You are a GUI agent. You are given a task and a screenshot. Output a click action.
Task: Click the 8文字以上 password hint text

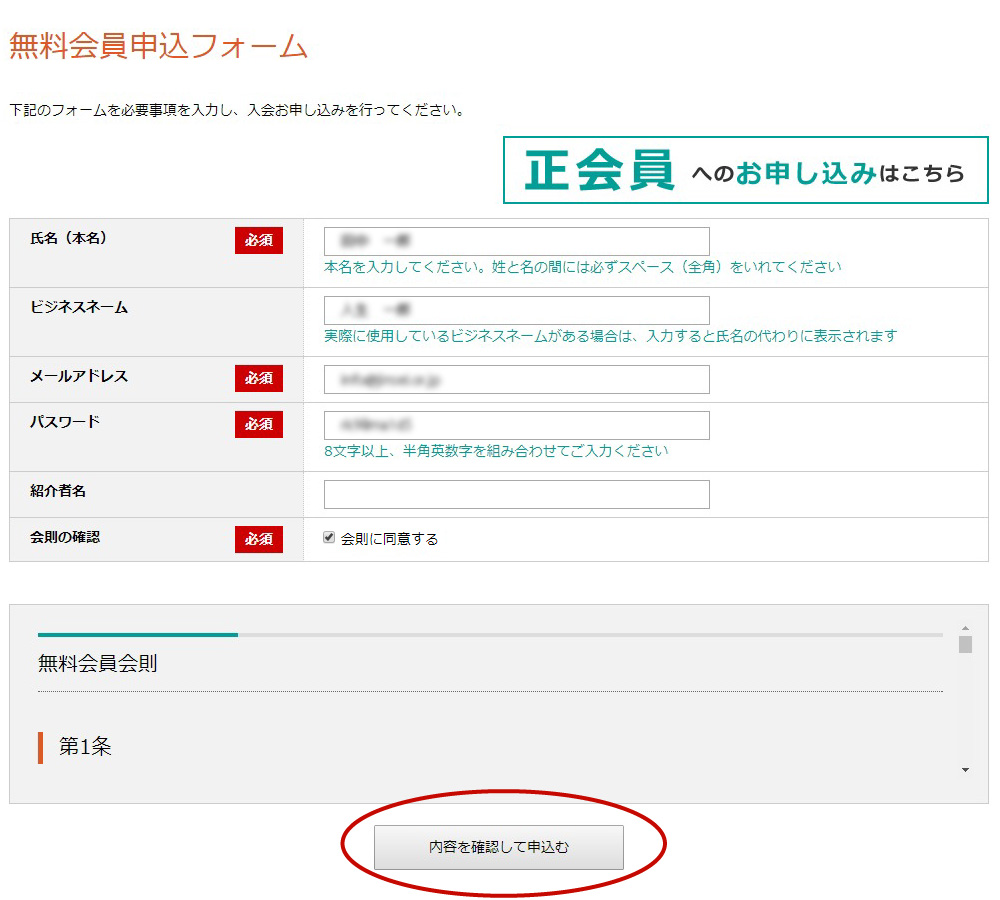pyautogui.click(x=496, y=451)
